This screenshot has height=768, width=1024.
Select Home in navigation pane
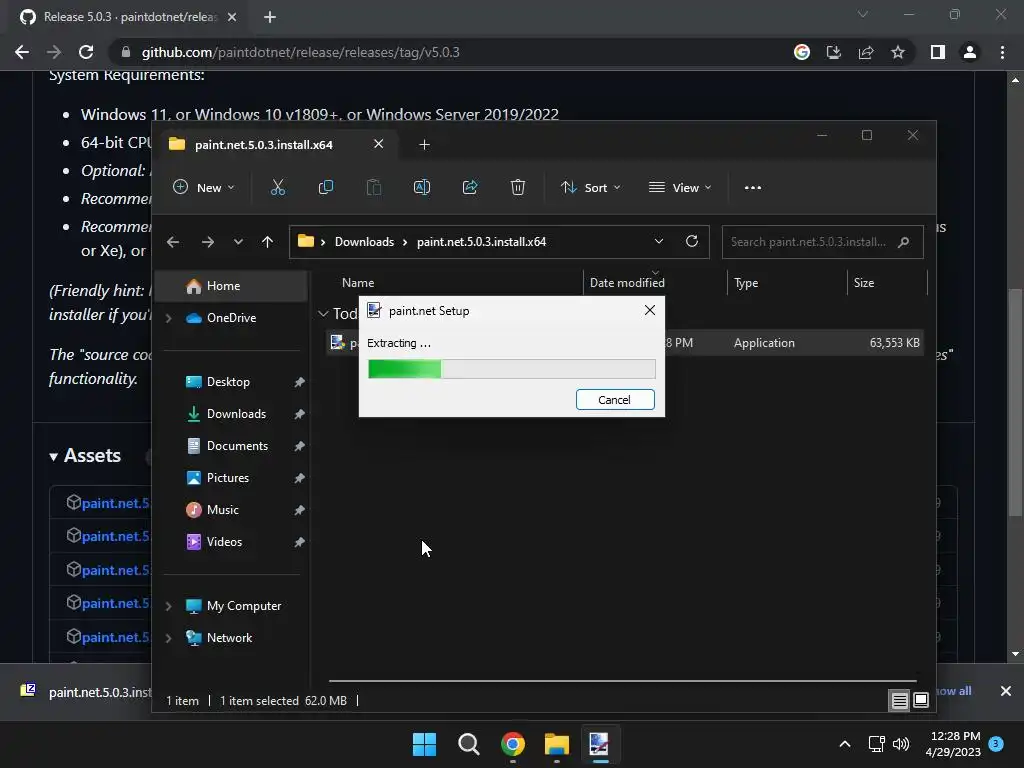pyautogui.click(x=231, y=286)
